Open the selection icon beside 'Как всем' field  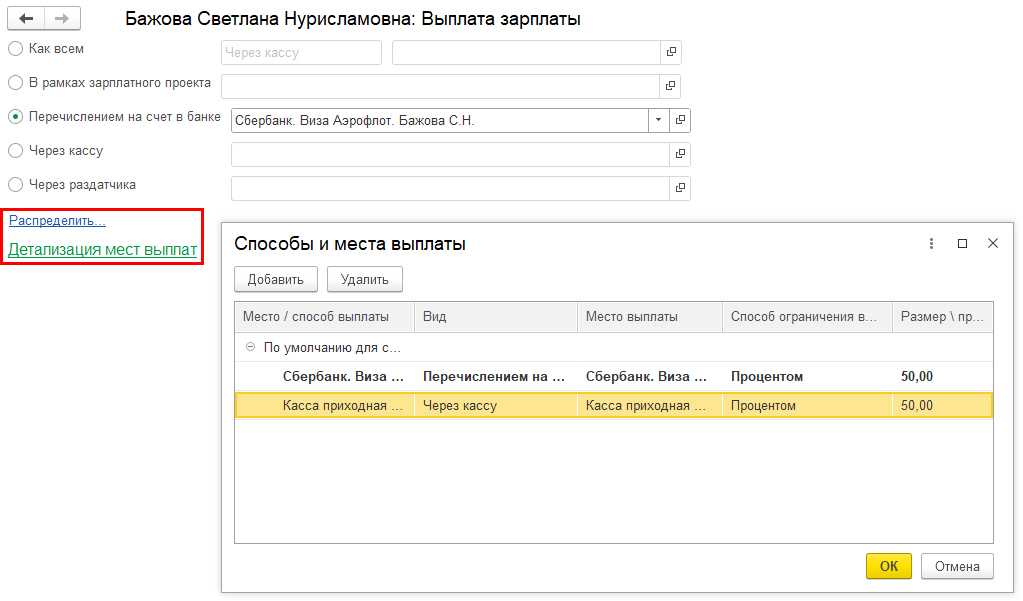[x=671, y=52]
